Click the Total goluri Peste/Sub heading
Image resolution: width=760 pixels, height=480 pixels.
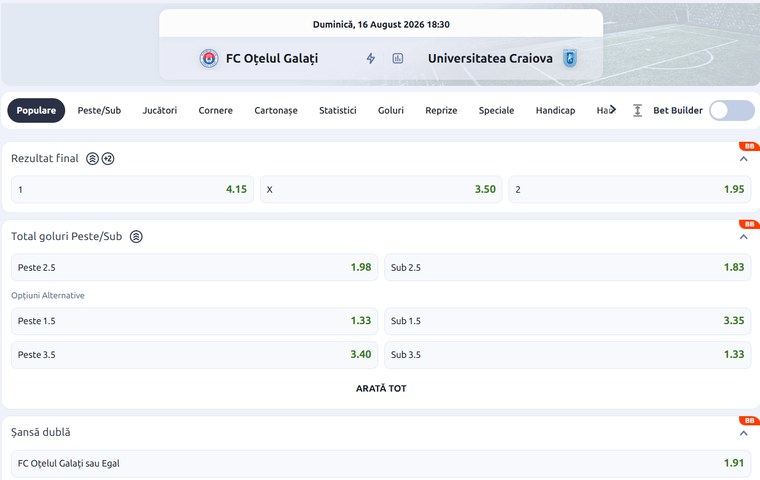point(66,237)
